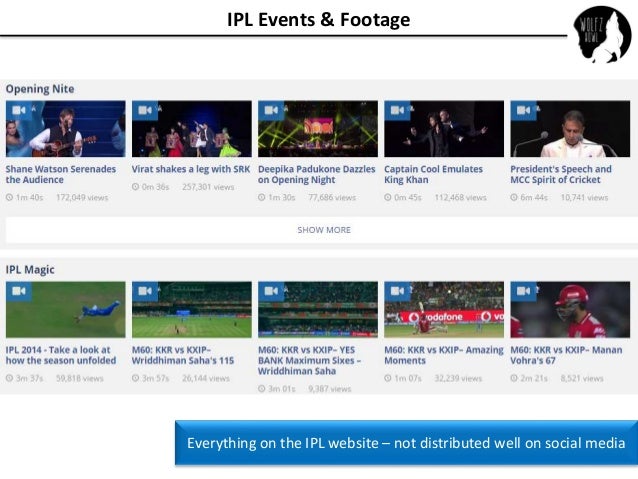This screenshot has width=638, height=479.
Task: Open President's Speech and MCC Spirit link
Action: point(561,174)
